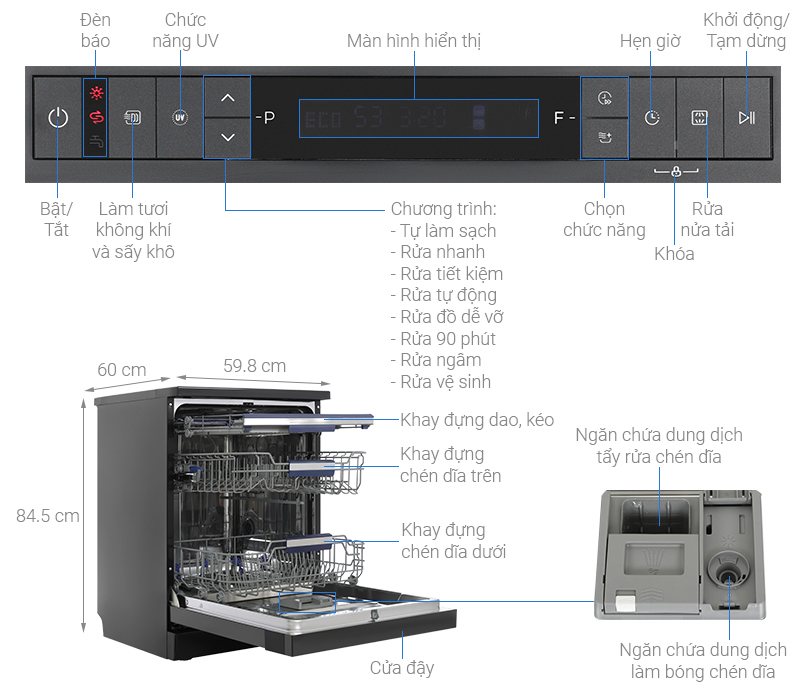Click the faucet indicator light
Screen dimensions: 800x689
tap(96, 142)
